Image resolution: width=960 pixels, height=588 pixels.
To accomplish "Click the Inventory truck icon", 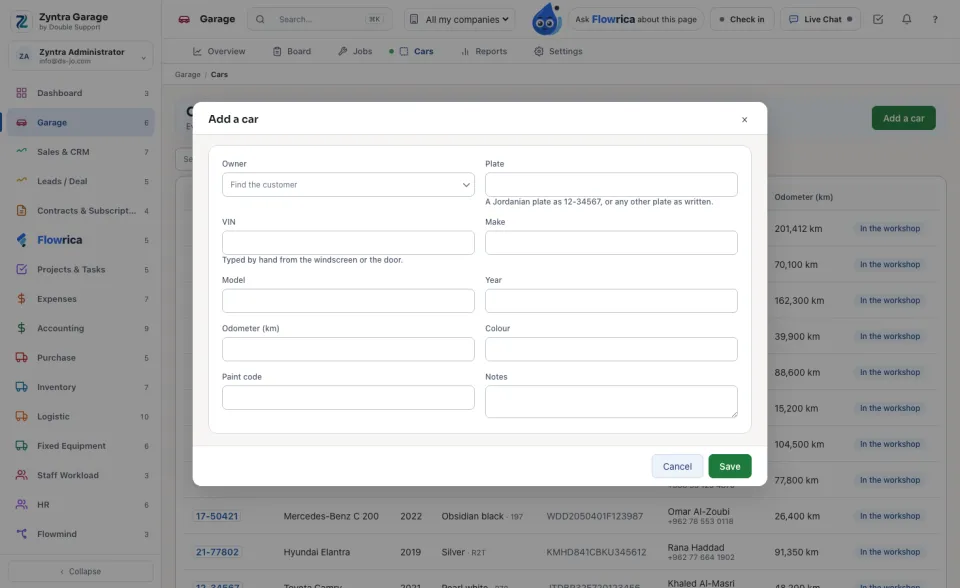I will 21,387.
